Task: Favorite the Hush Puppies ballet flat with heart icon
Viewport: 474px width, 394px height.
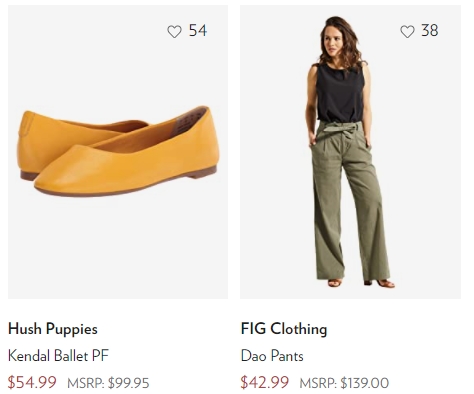Action: 174,32
